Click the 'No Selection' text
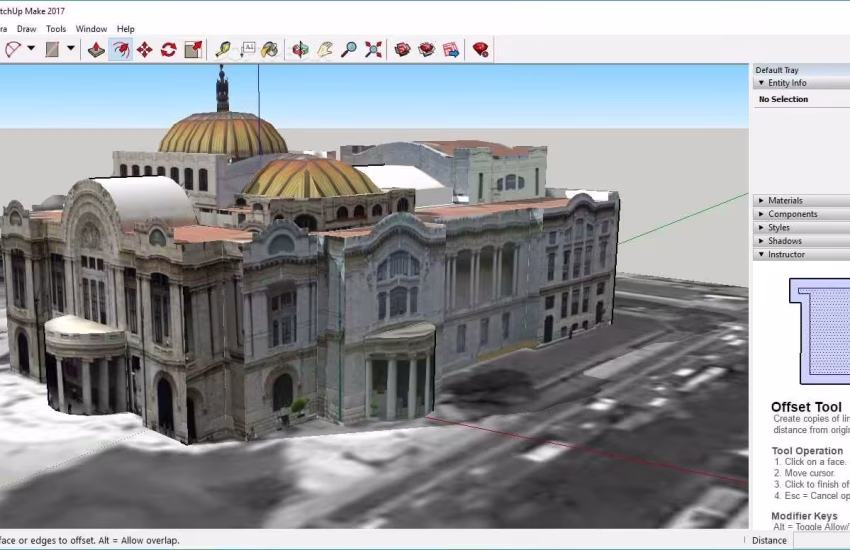This screenshot has height=550, width=850. click(x=783, y=99)
